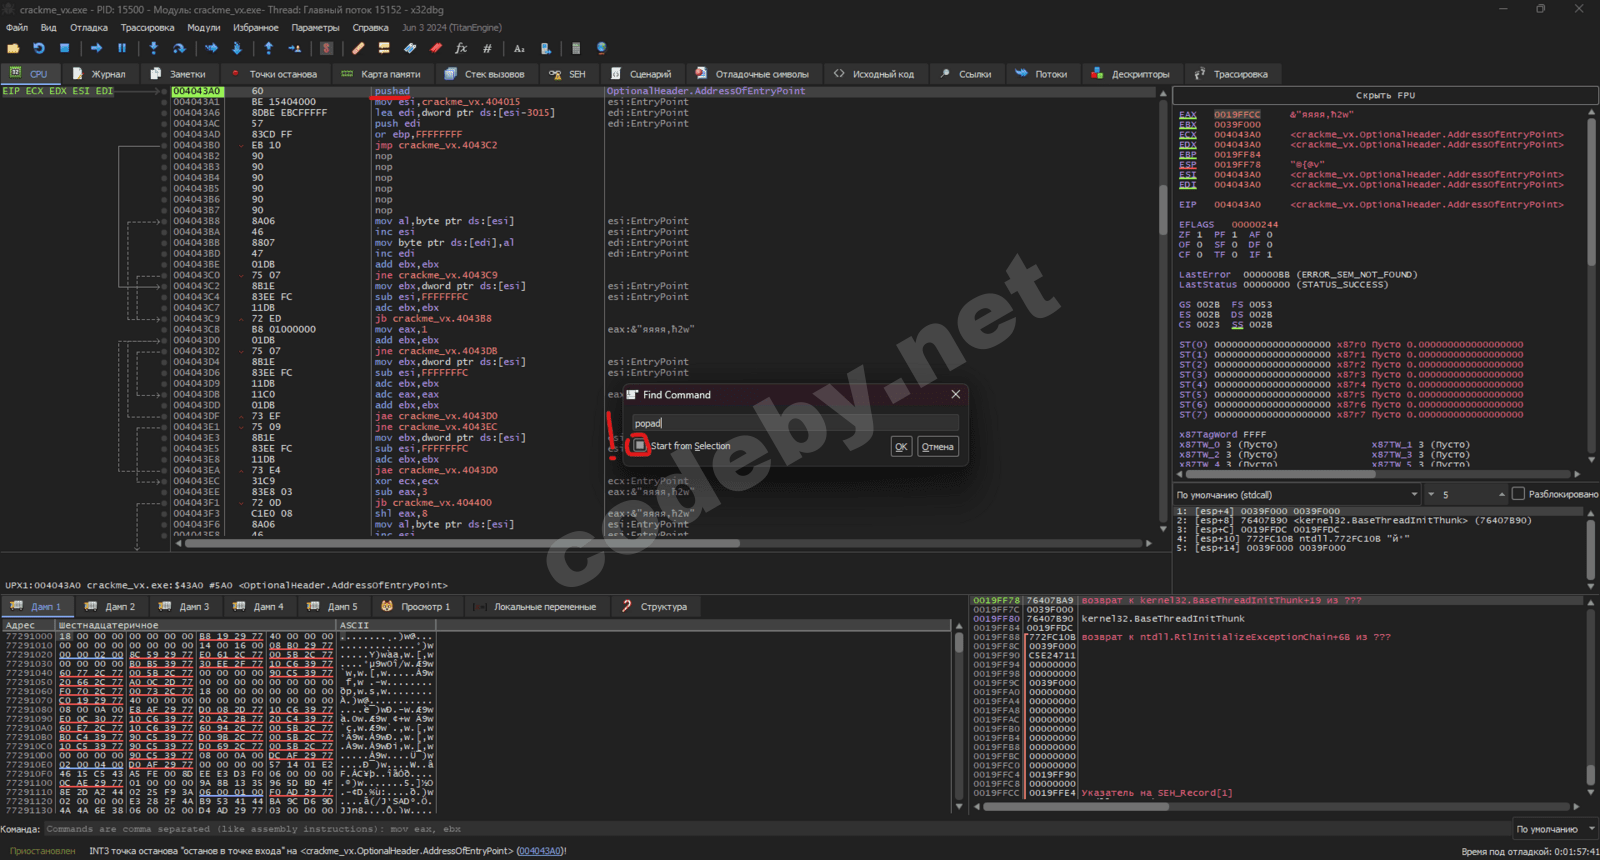The width and height of the screenshot is (1600, 860).
Task: Tick the Разблокировано checkbox
Action: point(1518,494)
